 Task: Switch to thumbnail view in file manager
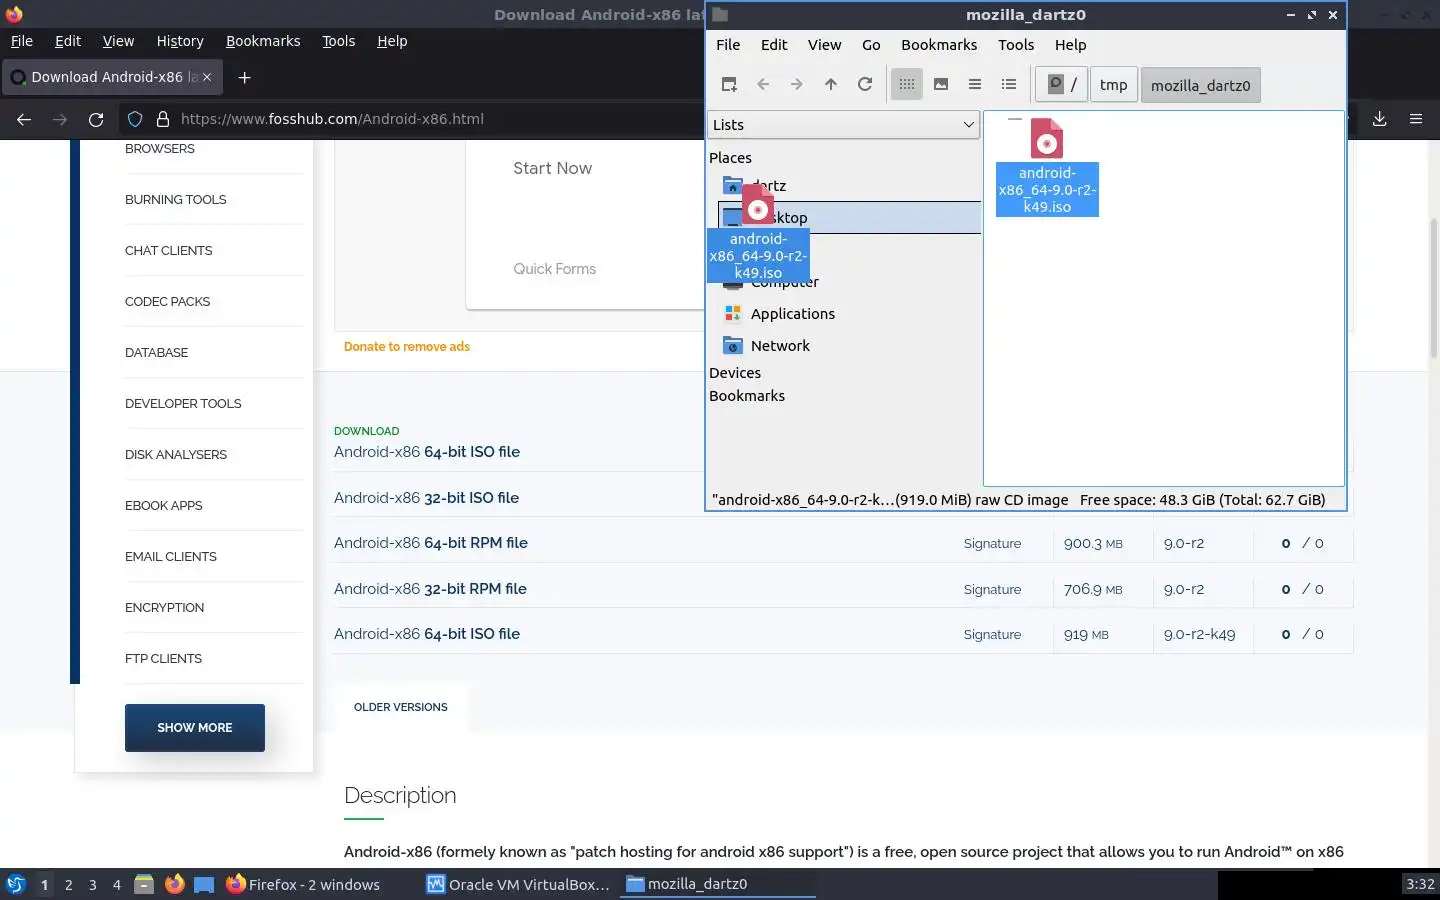click(941, 85)
